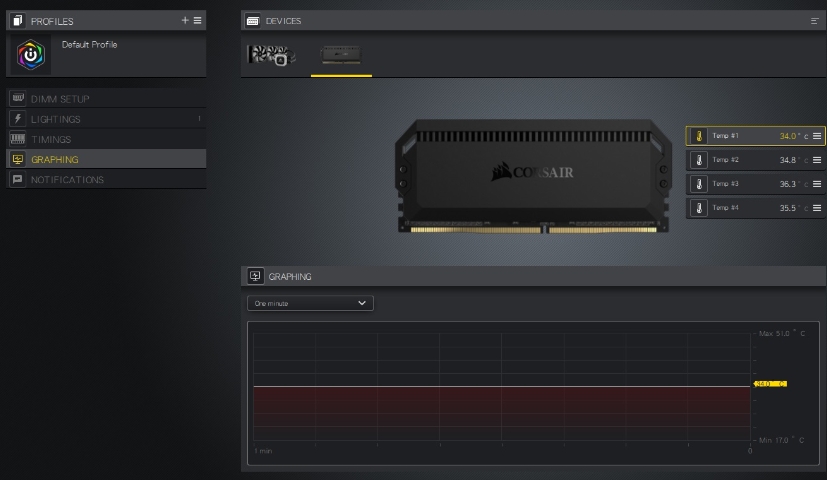
Task: Open the Timings section
Action: point(106,139)
